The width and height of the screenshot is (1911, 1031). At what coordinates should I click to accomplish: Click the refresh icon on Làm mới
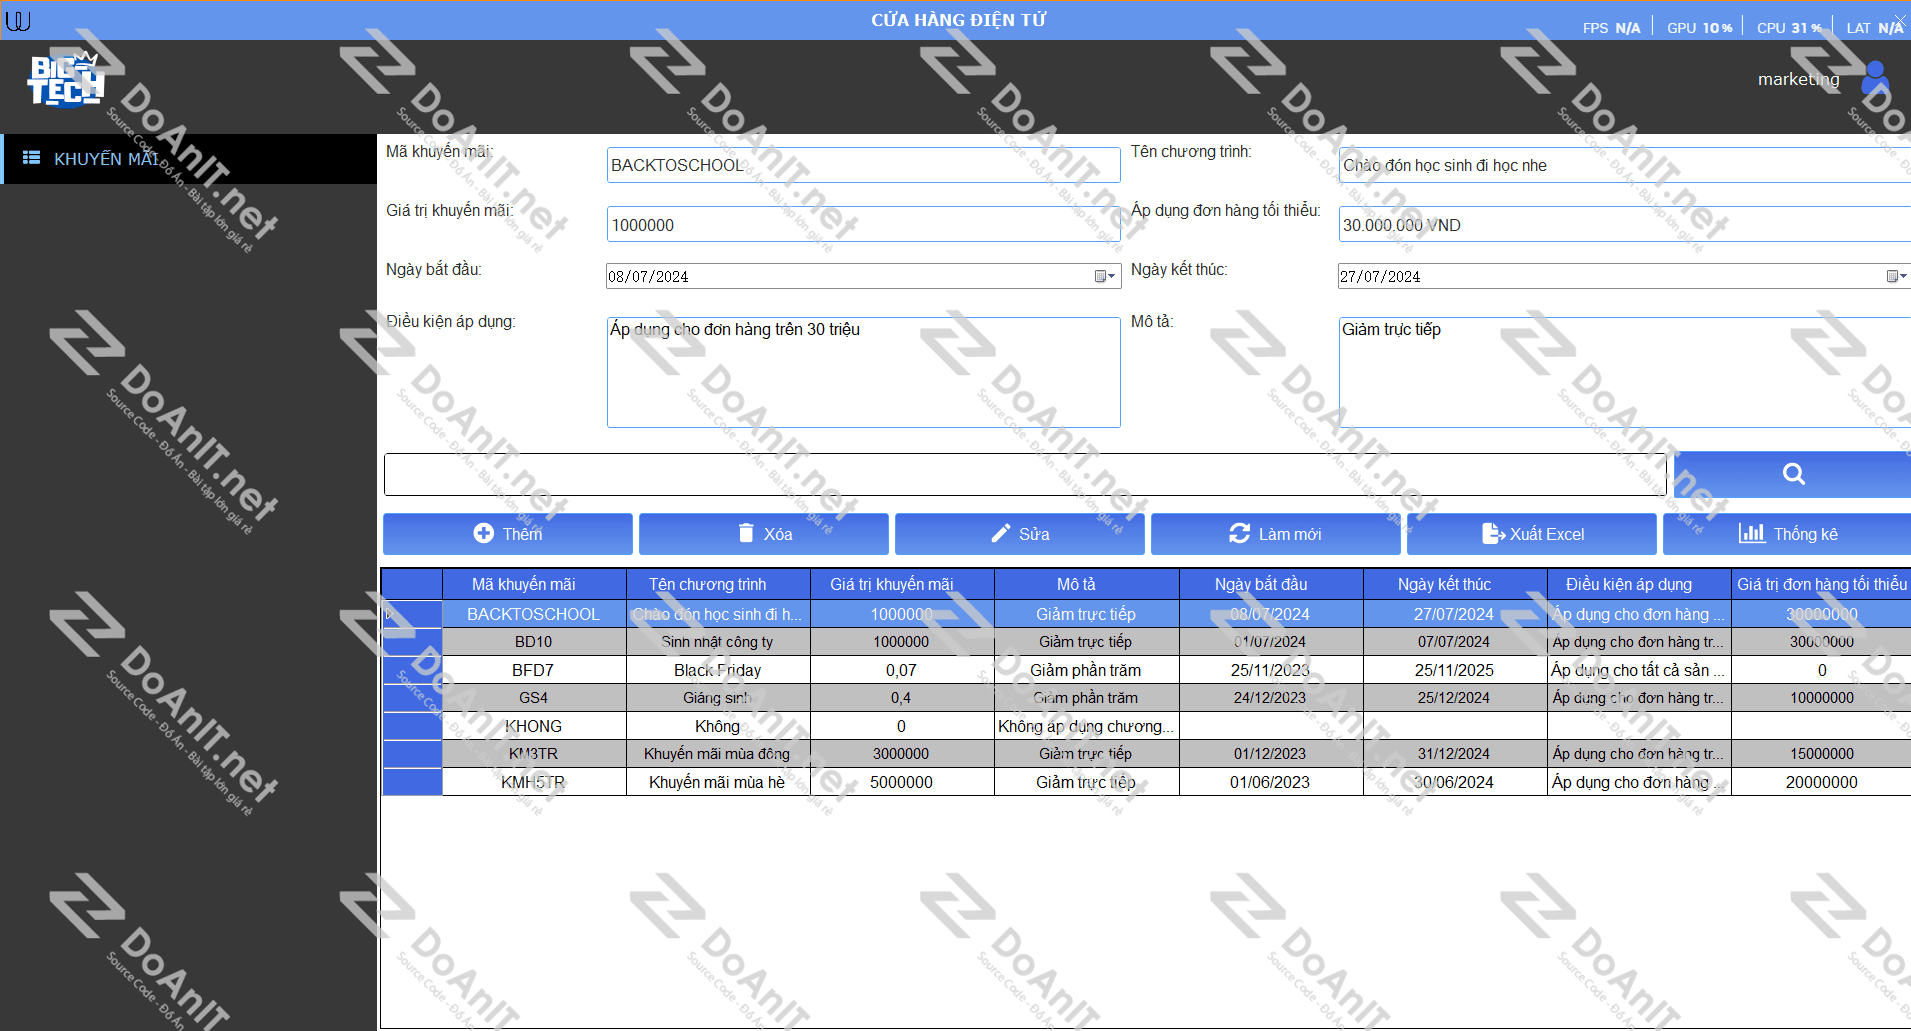pos(1239,534)
